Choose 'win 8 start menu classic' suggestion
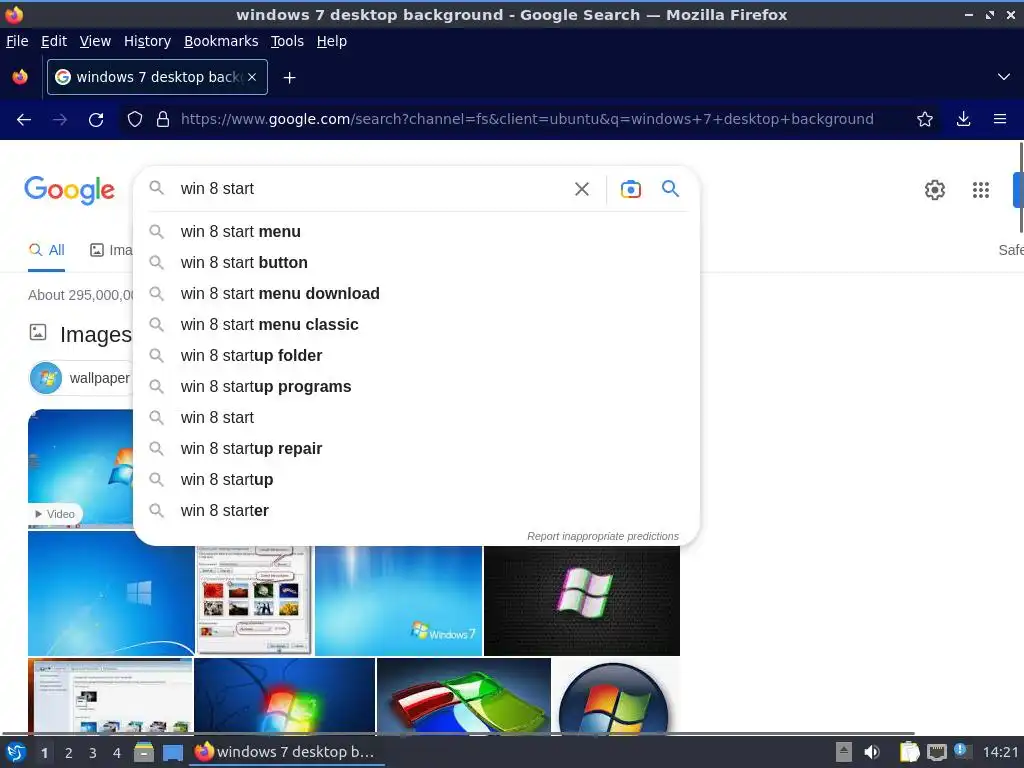Screen dimensions: 1024x768 [416, 325]
